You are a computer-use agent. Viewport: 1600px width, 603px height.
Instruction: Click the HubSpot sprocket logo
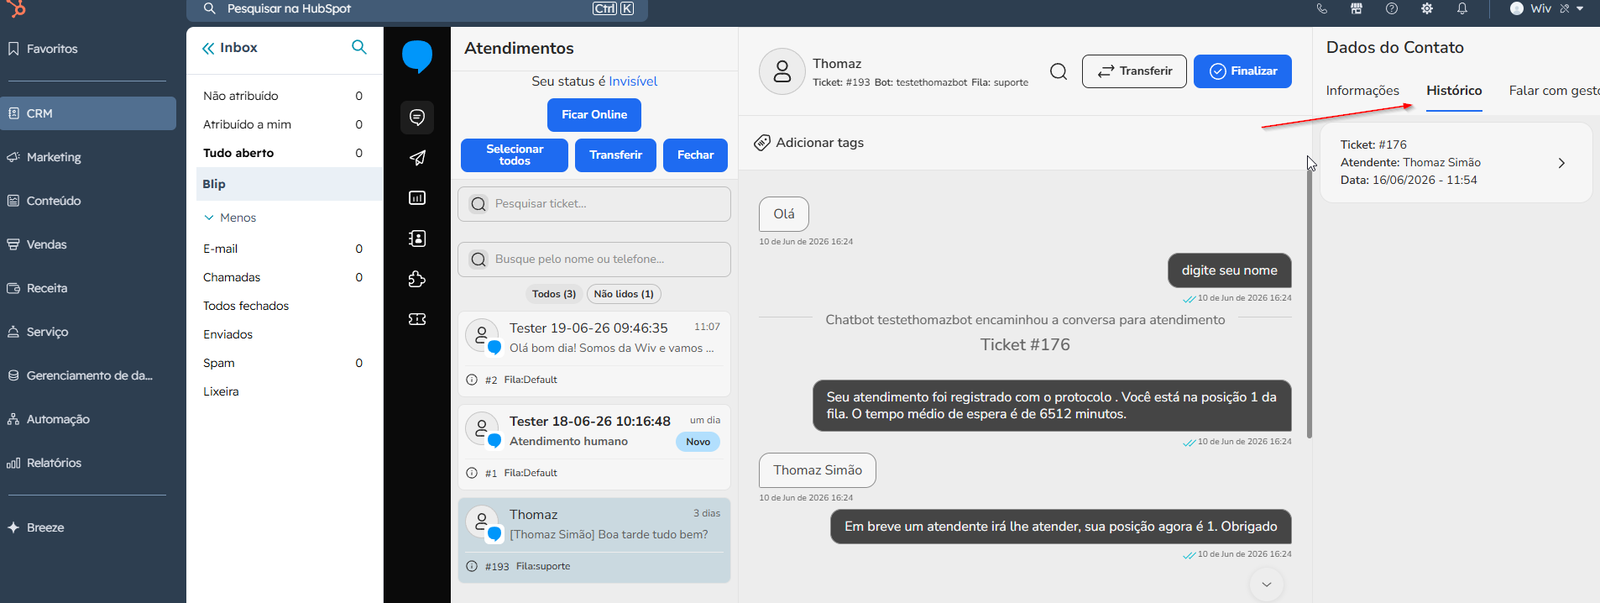click(x=16, y=8)
